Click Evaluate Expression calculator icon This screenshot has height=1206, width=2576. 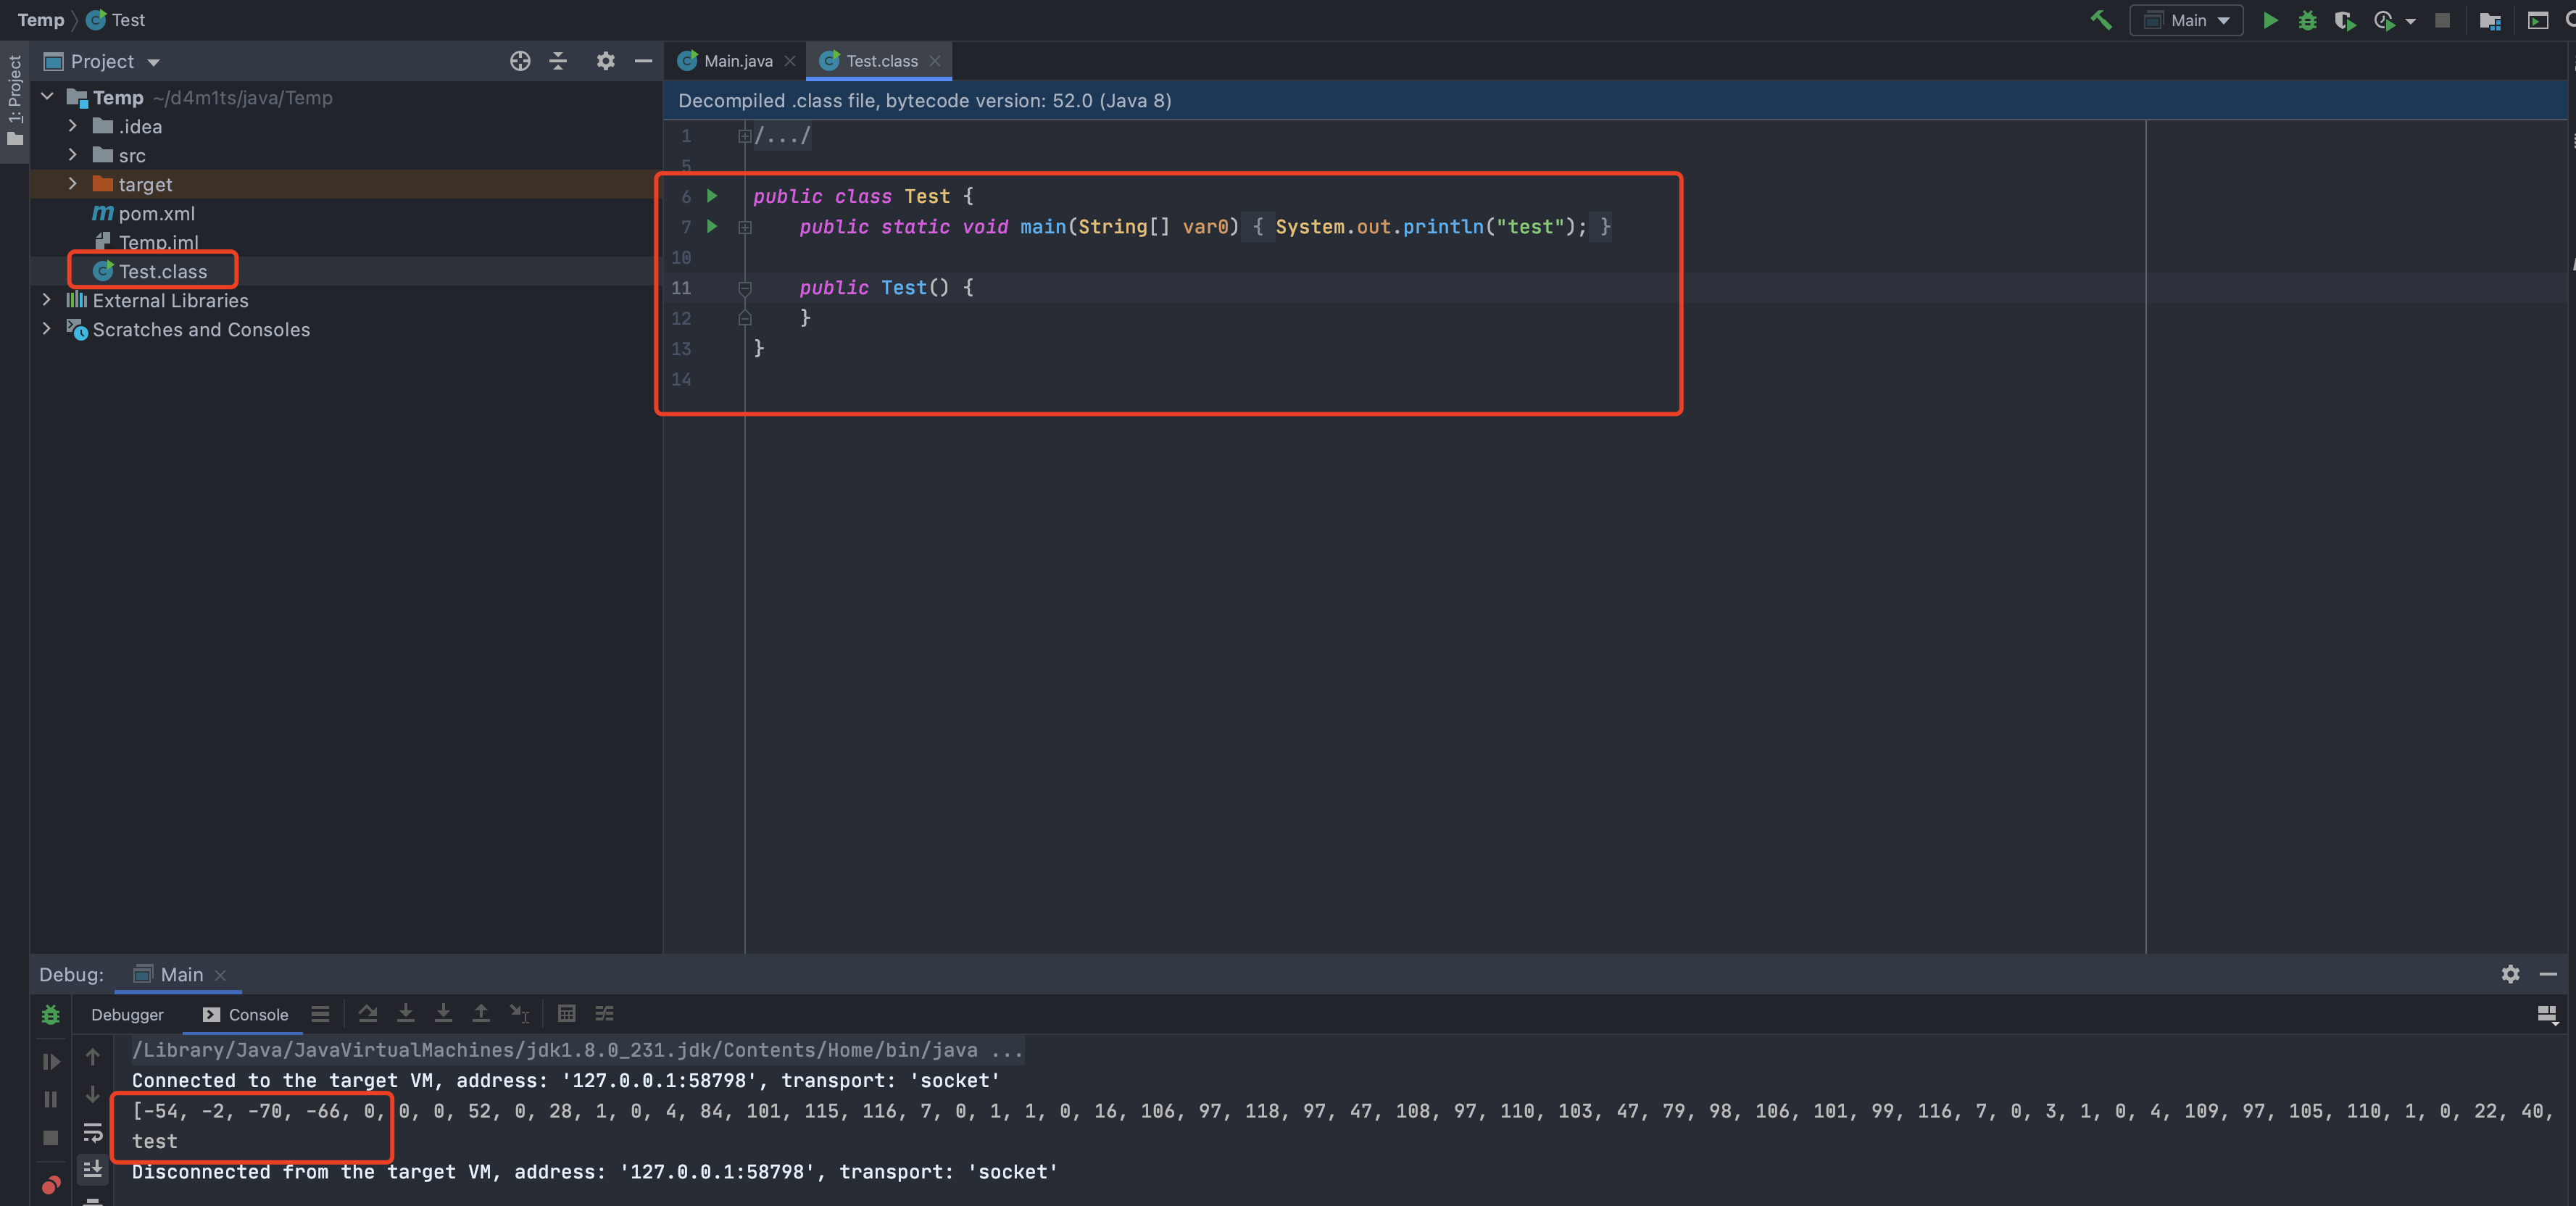[566, 1013]
